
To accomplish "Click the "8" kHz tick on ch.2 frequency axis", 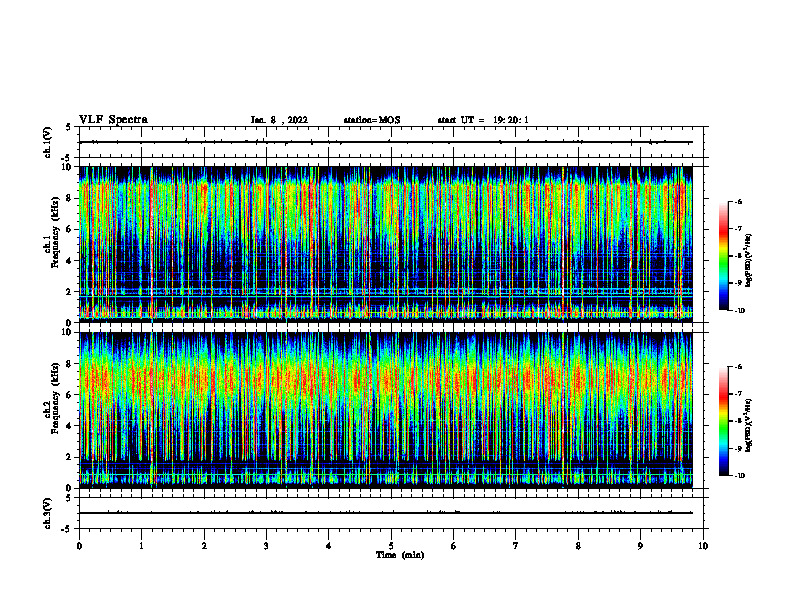I will click(x=70, y=364).
